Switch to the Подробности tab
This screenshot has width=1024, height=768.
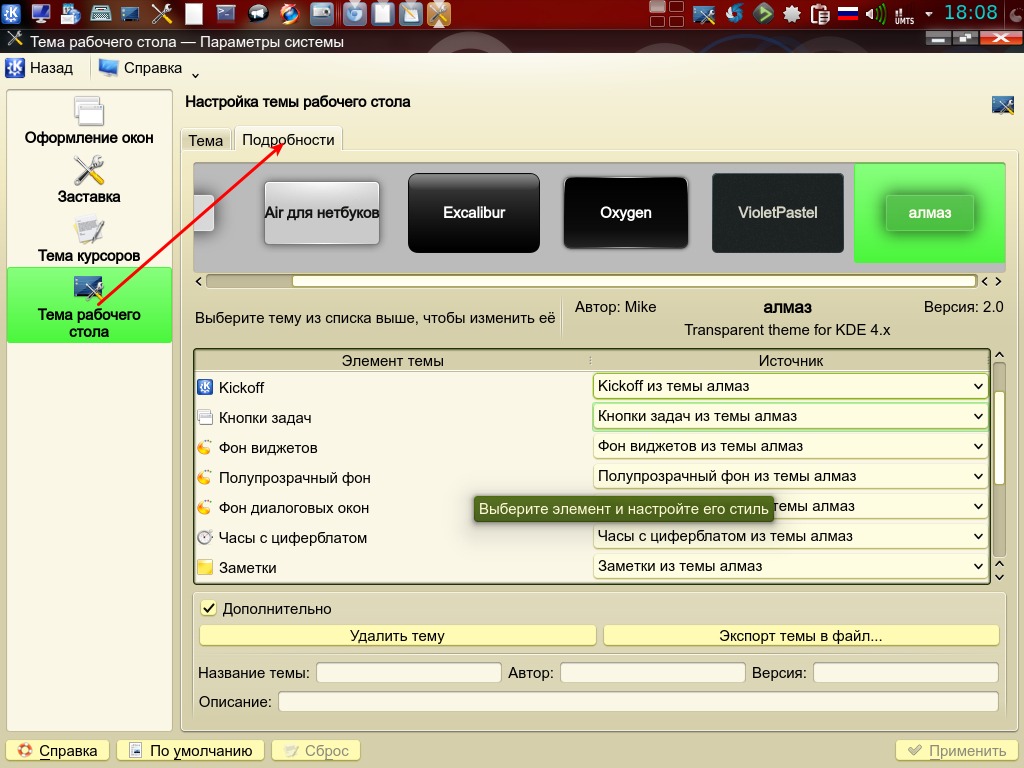[288, 139]
